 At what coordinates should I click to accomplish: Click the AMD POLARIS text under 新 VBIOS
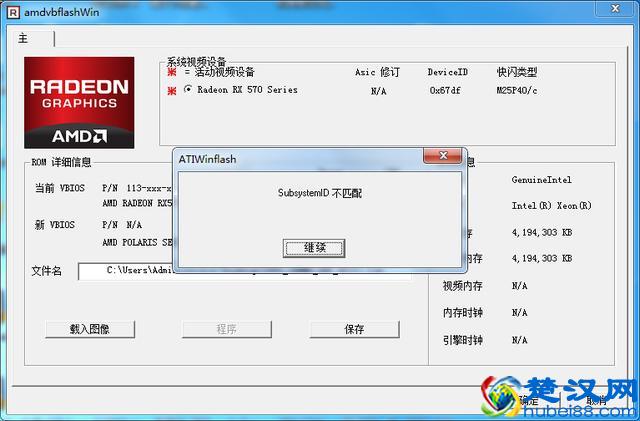(137, 243)
